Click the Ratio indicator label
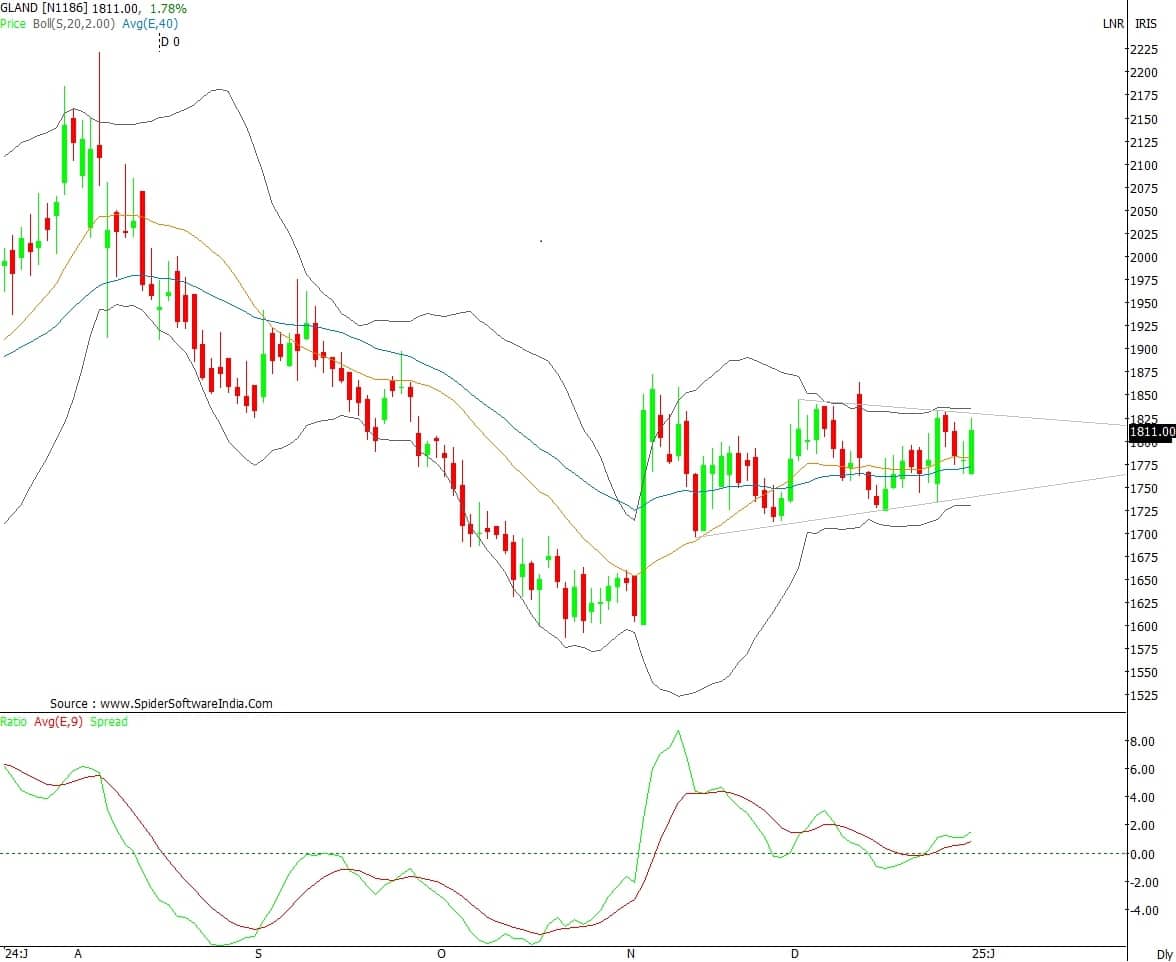 click(14, 721)
